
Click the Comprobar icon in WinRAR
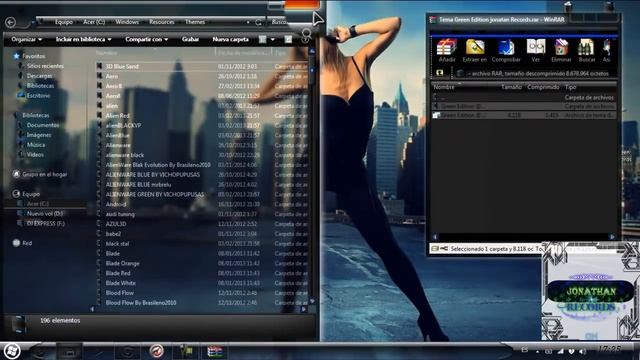tap(506, 51)
